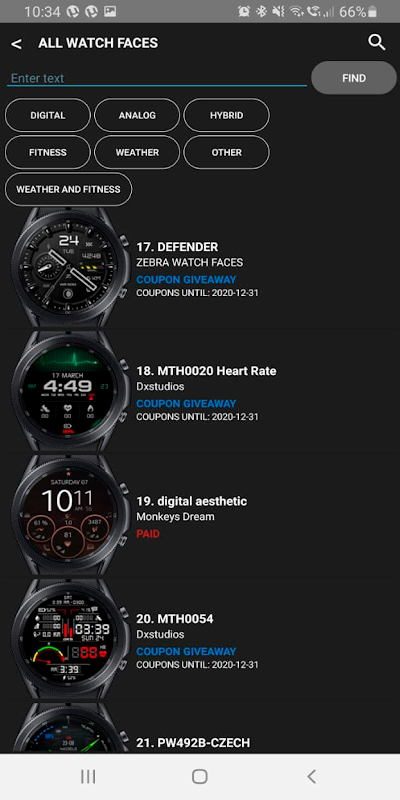Focus the Enter text search field
This screenshot has width=400, height=800.
[x=157, y=78]
